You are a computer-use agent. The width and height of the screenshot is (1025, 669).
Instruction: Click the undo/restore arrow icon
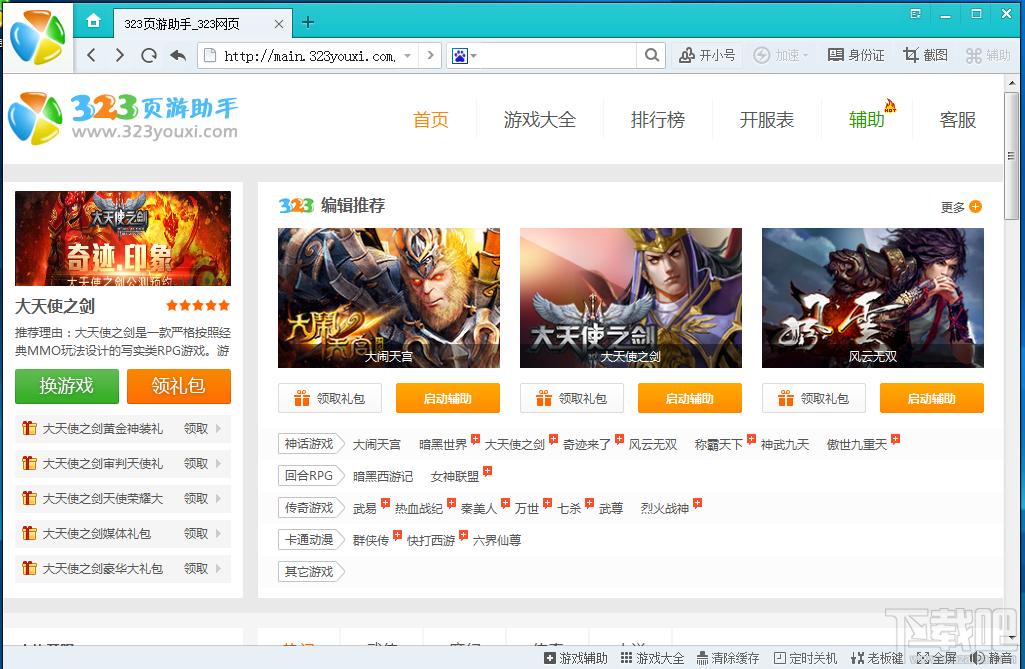[x=178, y=56]
